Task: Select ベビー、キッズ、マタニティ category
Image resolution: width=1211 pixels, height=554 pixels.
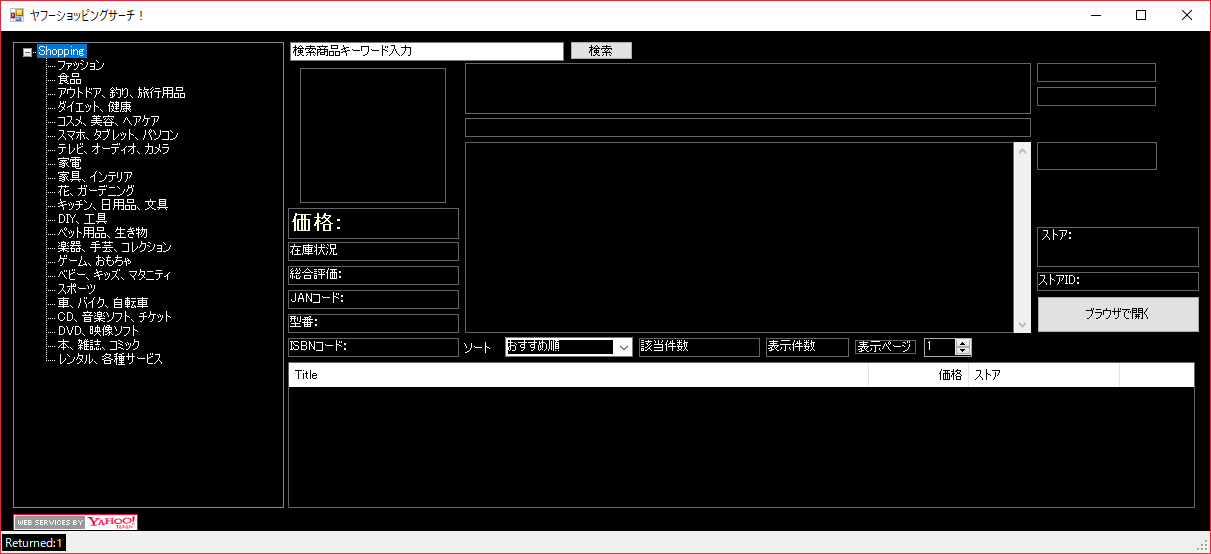Action: click(x=114, y=275)
